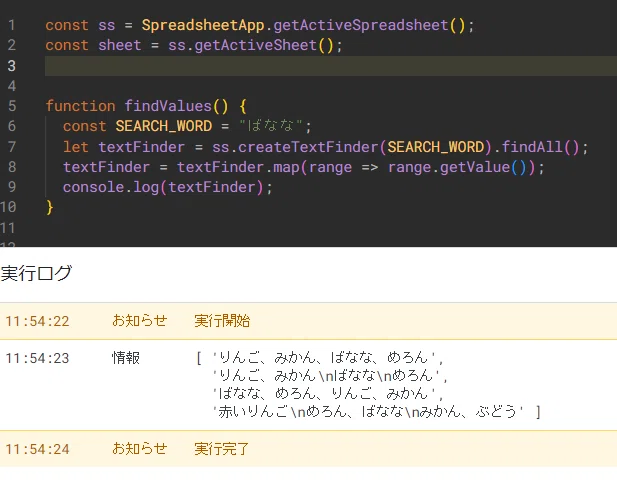Click the "ばなな" string literal
Image resolution: width=617 pixels, height=485 pixels.
click(271, 126)
